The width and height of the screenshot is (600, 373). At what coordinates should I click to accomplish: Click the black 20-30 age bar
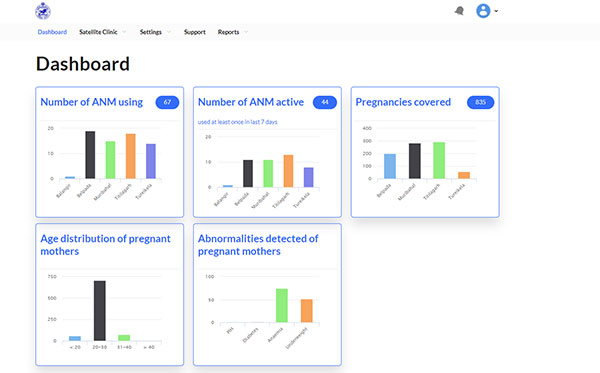click(100, 311)
